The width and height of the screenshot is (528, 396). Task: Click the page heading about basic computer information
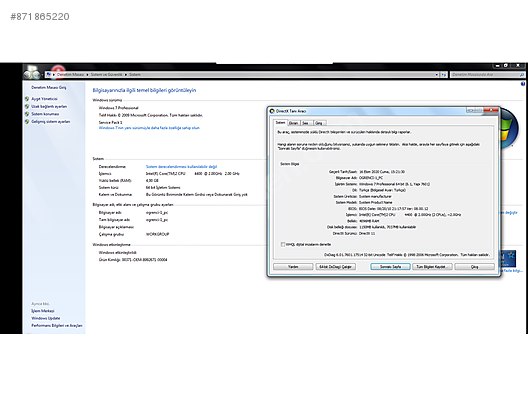(144, 90)
